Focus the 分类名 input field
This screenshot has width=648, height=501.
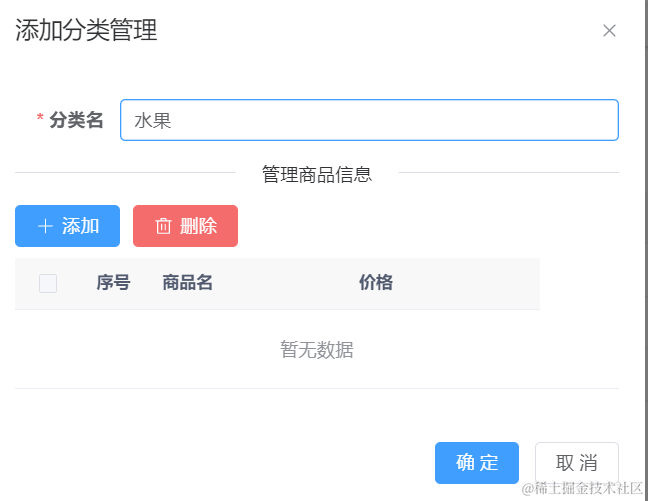(x=369, y=120)
